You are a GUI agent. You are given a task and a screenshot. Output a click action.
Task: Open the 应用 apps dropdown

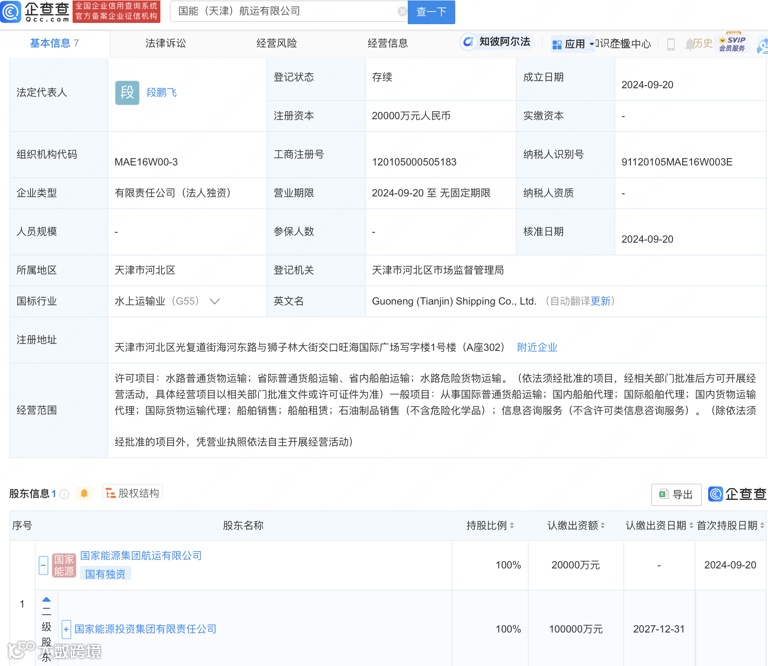573,44
